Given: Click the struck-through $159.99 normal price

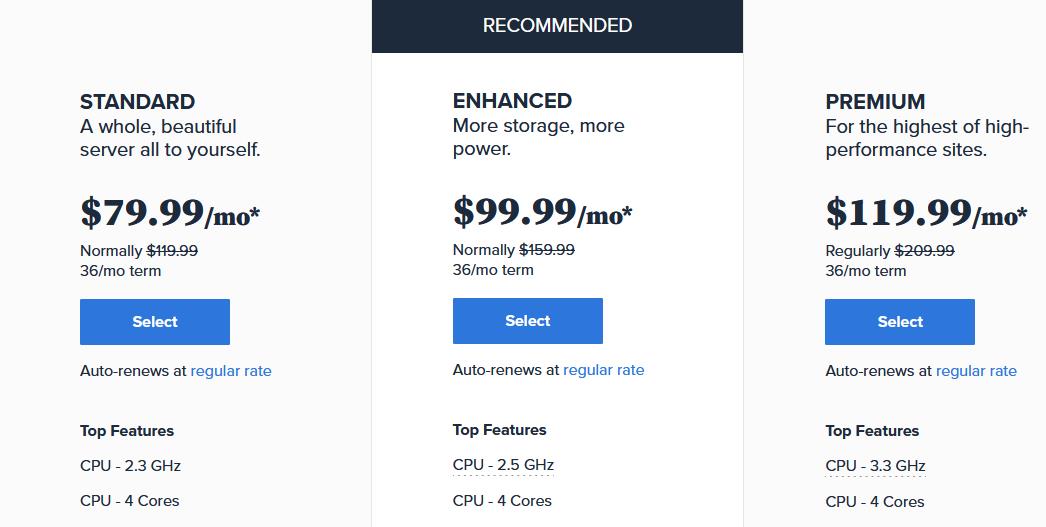Looking at the screenshot, I should point(547,250).
